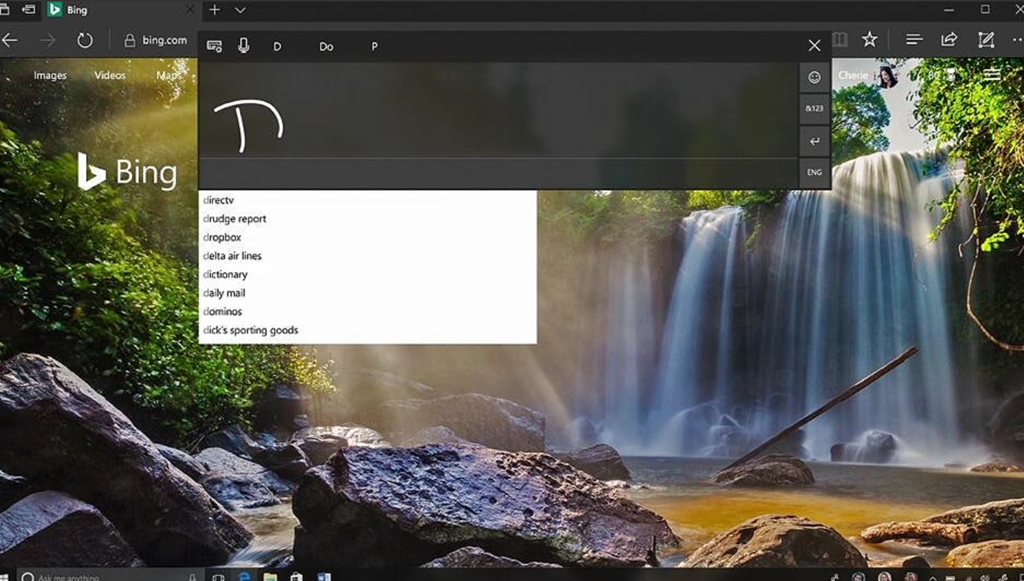
Task: Add page to favorites with star icon
Action: [x=869, y=39]
